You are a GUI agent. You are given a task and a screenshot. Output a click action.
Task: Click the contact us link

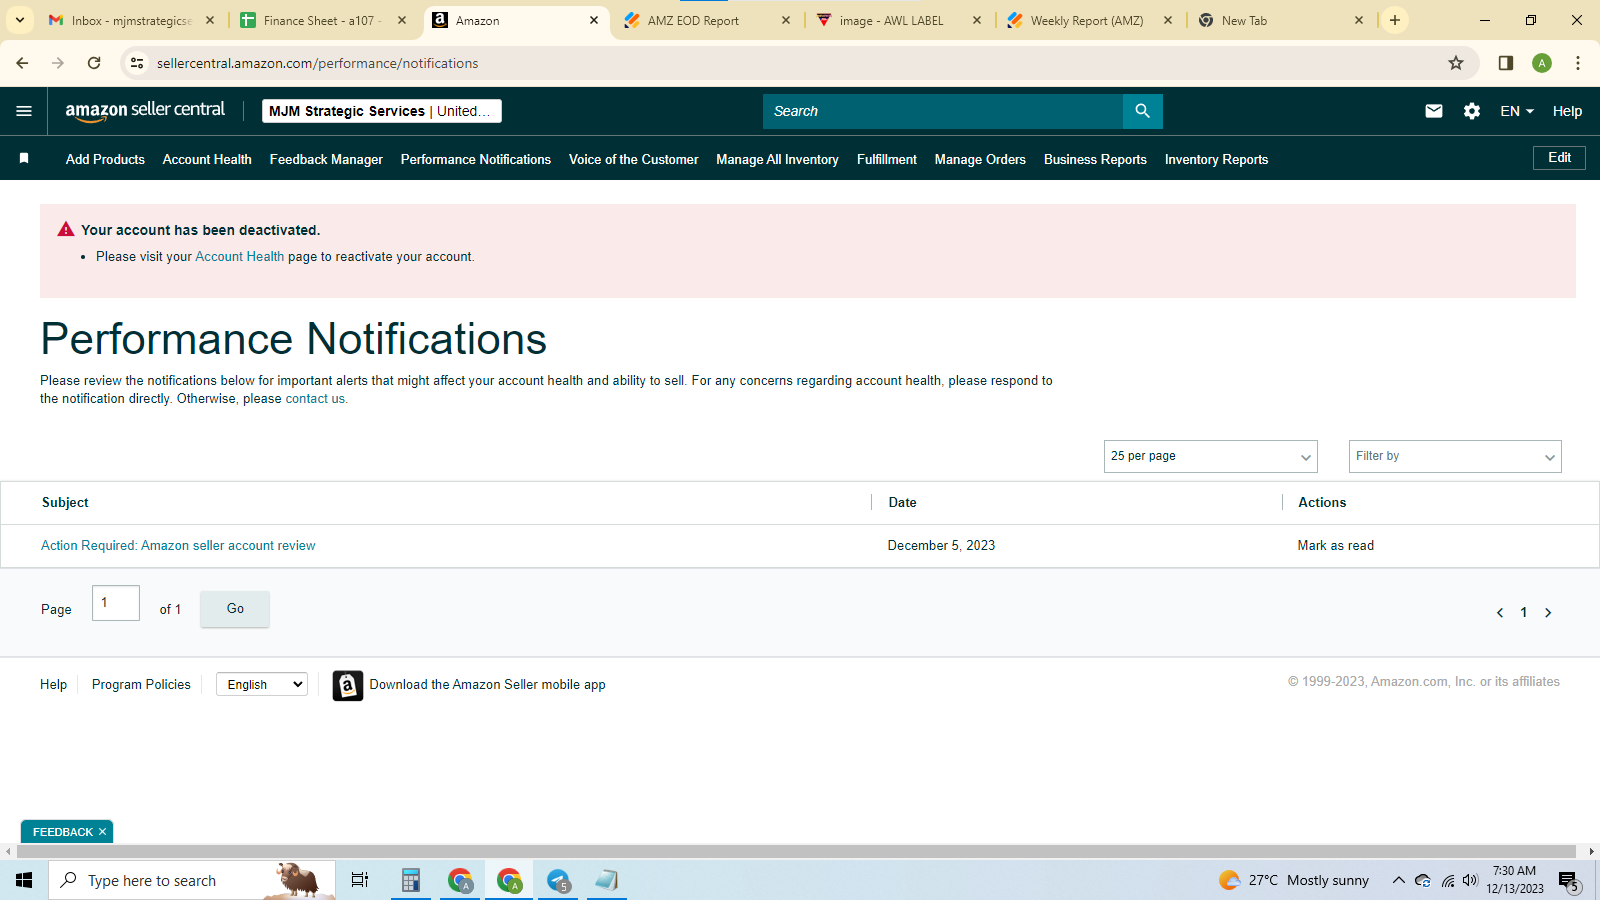pyautogui.click(x=315, y=399)
